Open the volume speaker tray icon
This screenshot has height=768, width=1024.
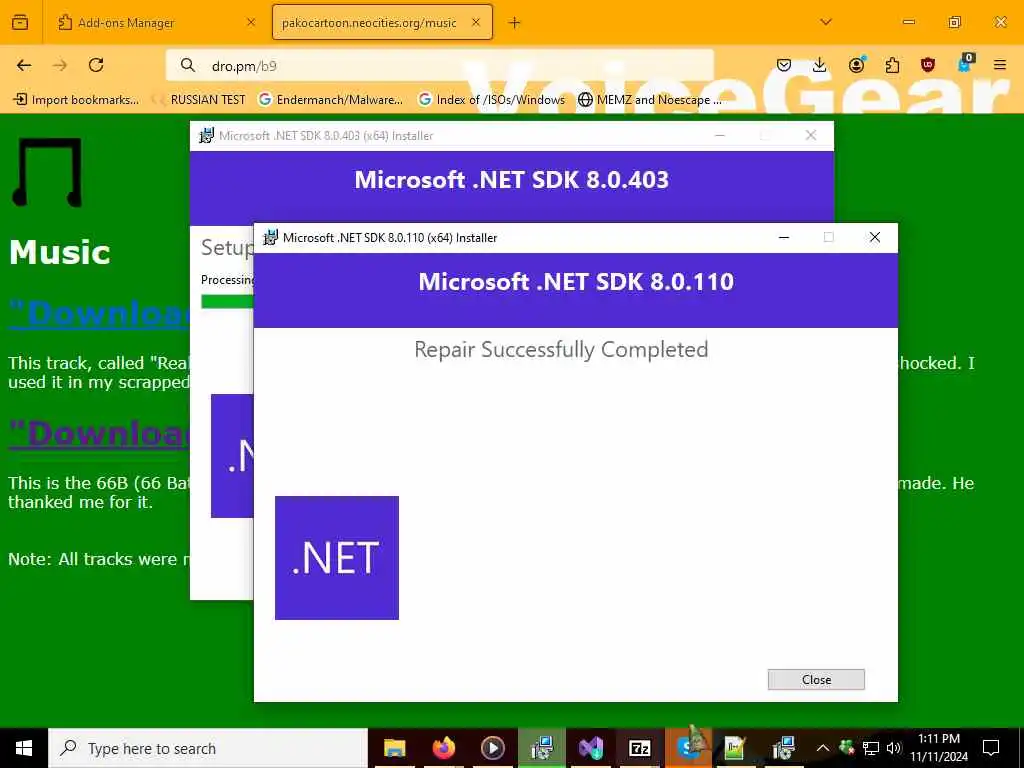click(894, 748)
